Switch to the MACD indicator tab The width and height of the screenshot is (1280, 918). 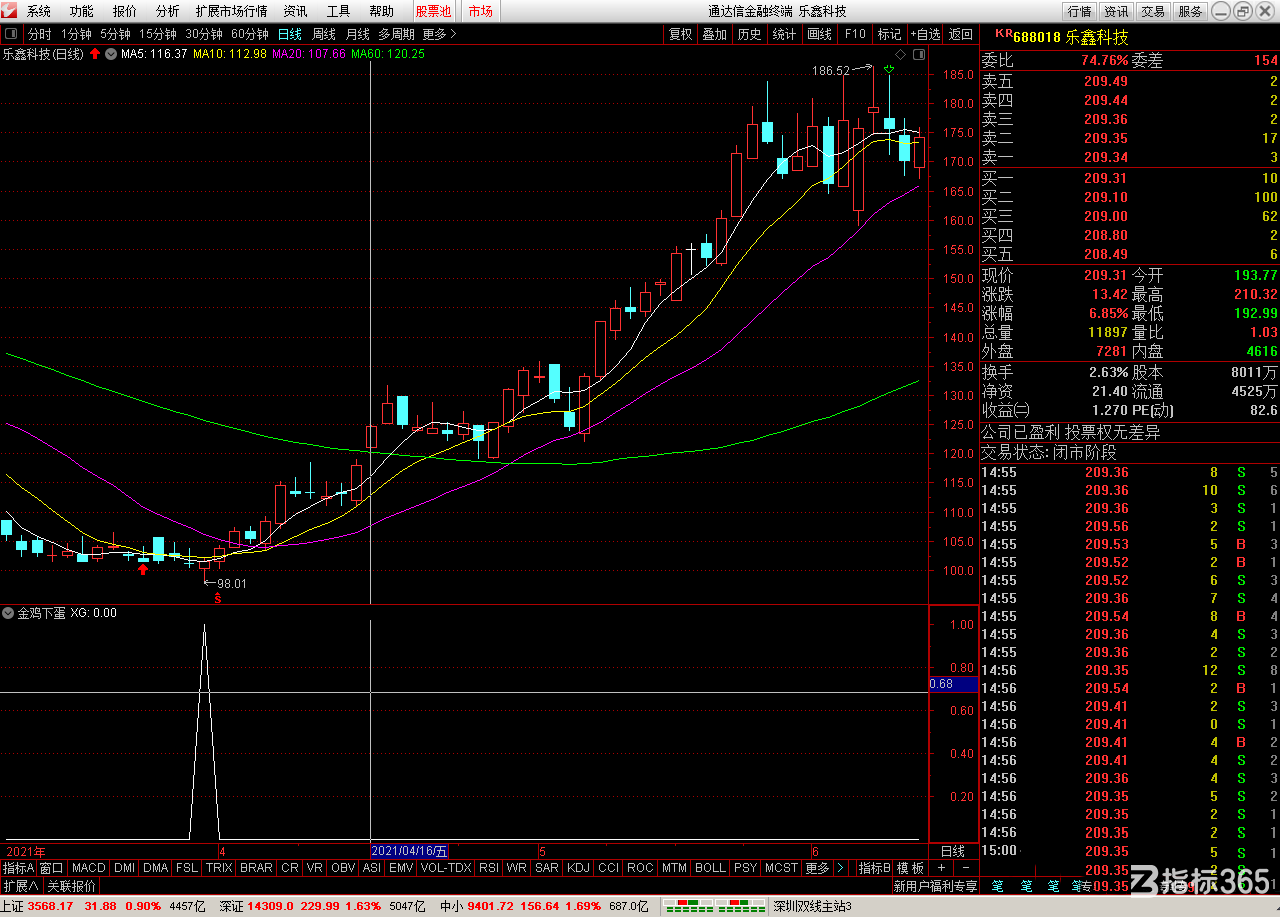[88, 868]
